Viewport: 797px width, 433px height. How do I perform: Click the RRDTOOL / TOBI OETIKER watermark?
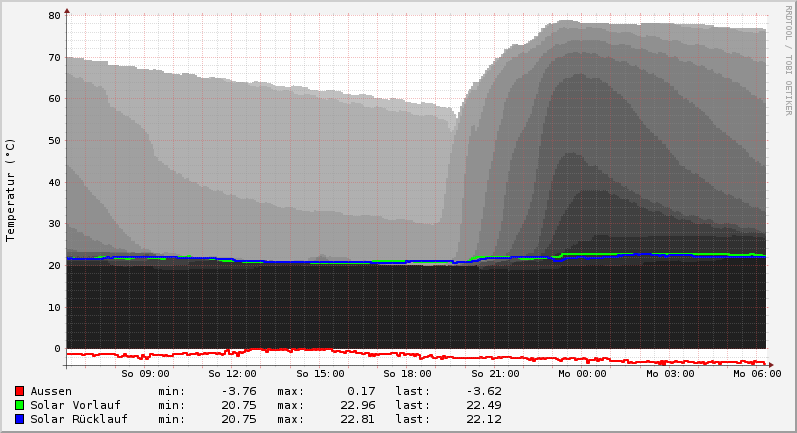(x=788, y=60)
